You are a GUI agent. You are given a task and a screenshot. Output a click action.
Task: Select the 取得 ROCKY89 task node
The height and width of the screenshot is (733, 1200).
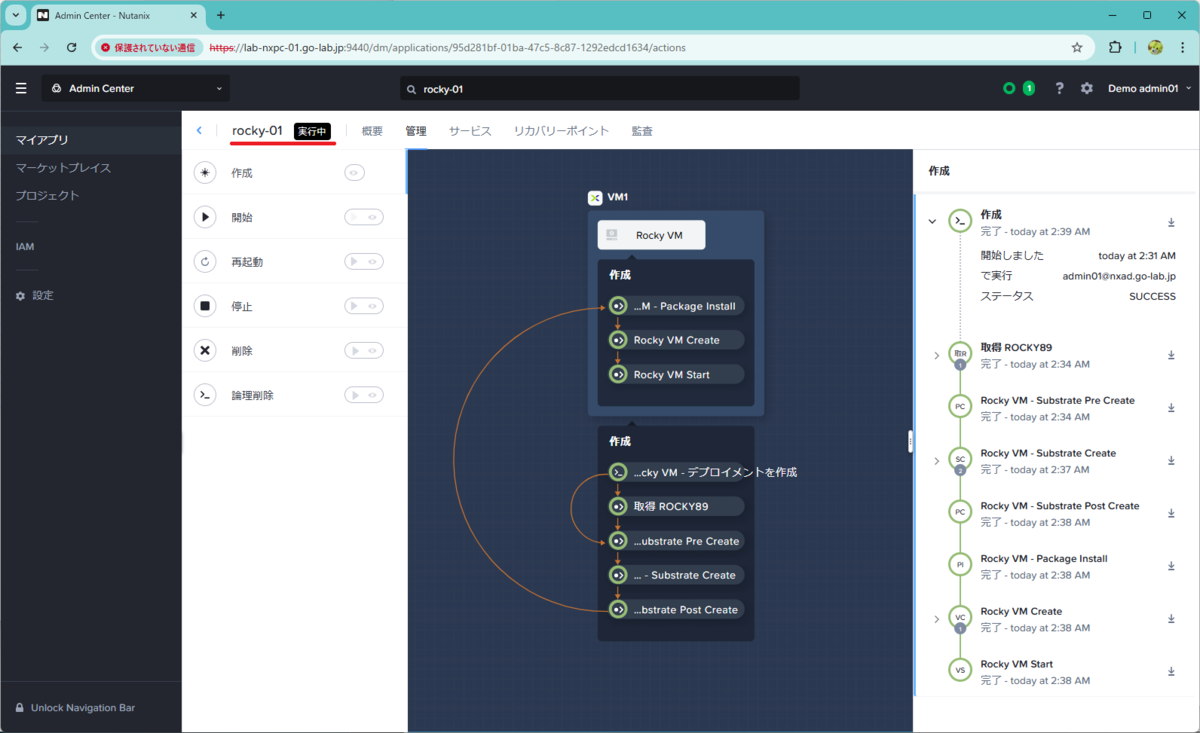pyautogui.click(x=677, y=506)
